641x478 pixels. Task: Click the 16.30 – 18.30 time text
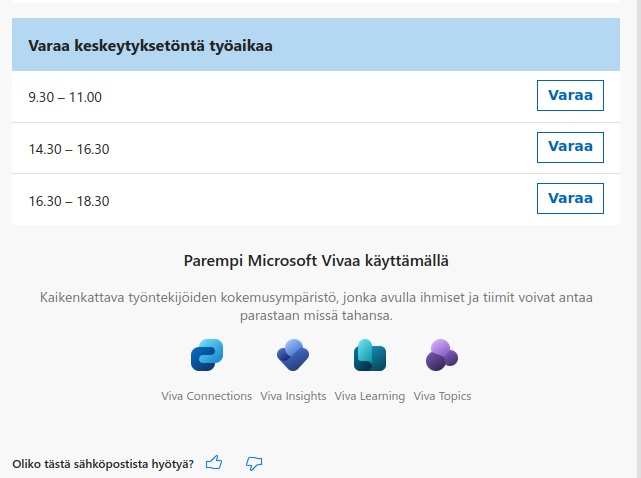(x=69, y=201)
